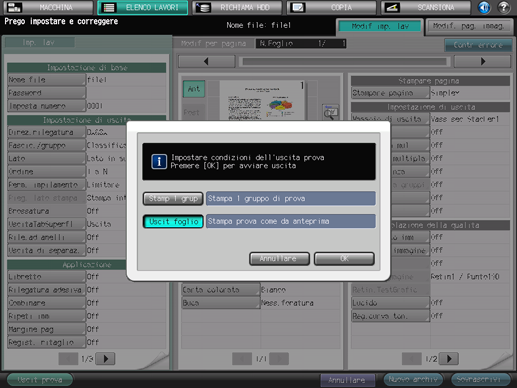Image resolution: width=517 pixels, height=388 pixels.
Task: Open Direz.rilegatura setting
Action: click(x=46, y=132)
